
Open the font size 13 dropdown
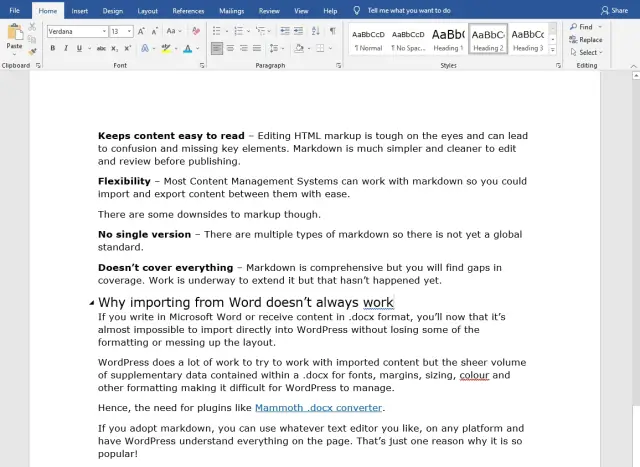point(129,31)
